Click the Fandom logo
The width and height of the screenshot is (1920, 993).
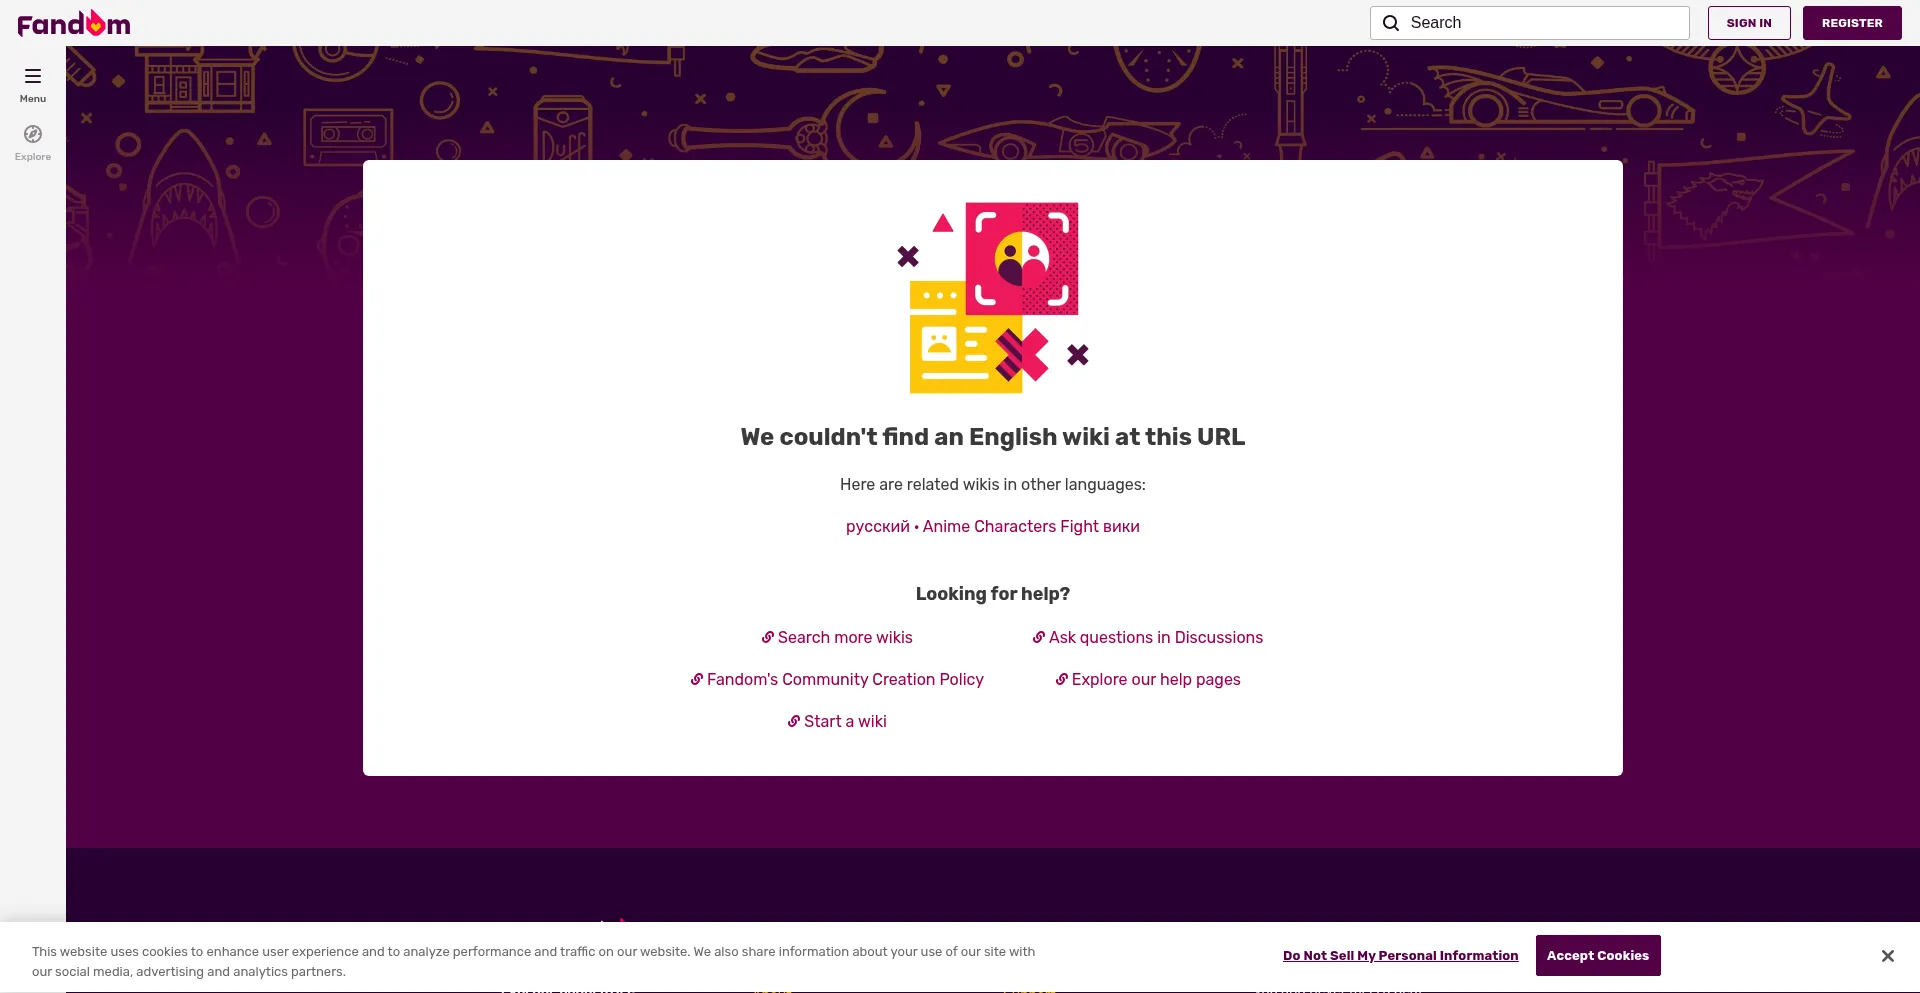coord(74,23)
